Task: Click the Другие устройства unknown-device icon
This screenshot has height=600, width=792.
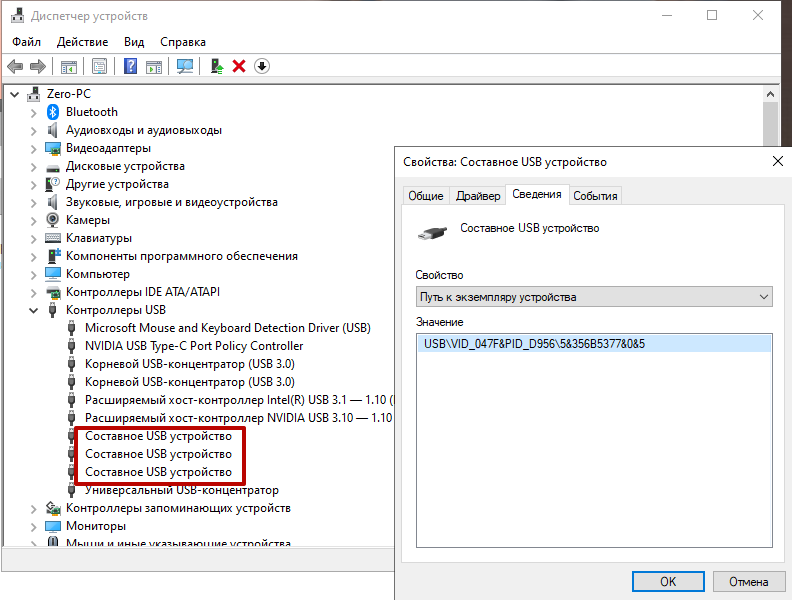Action: (53, 184)
